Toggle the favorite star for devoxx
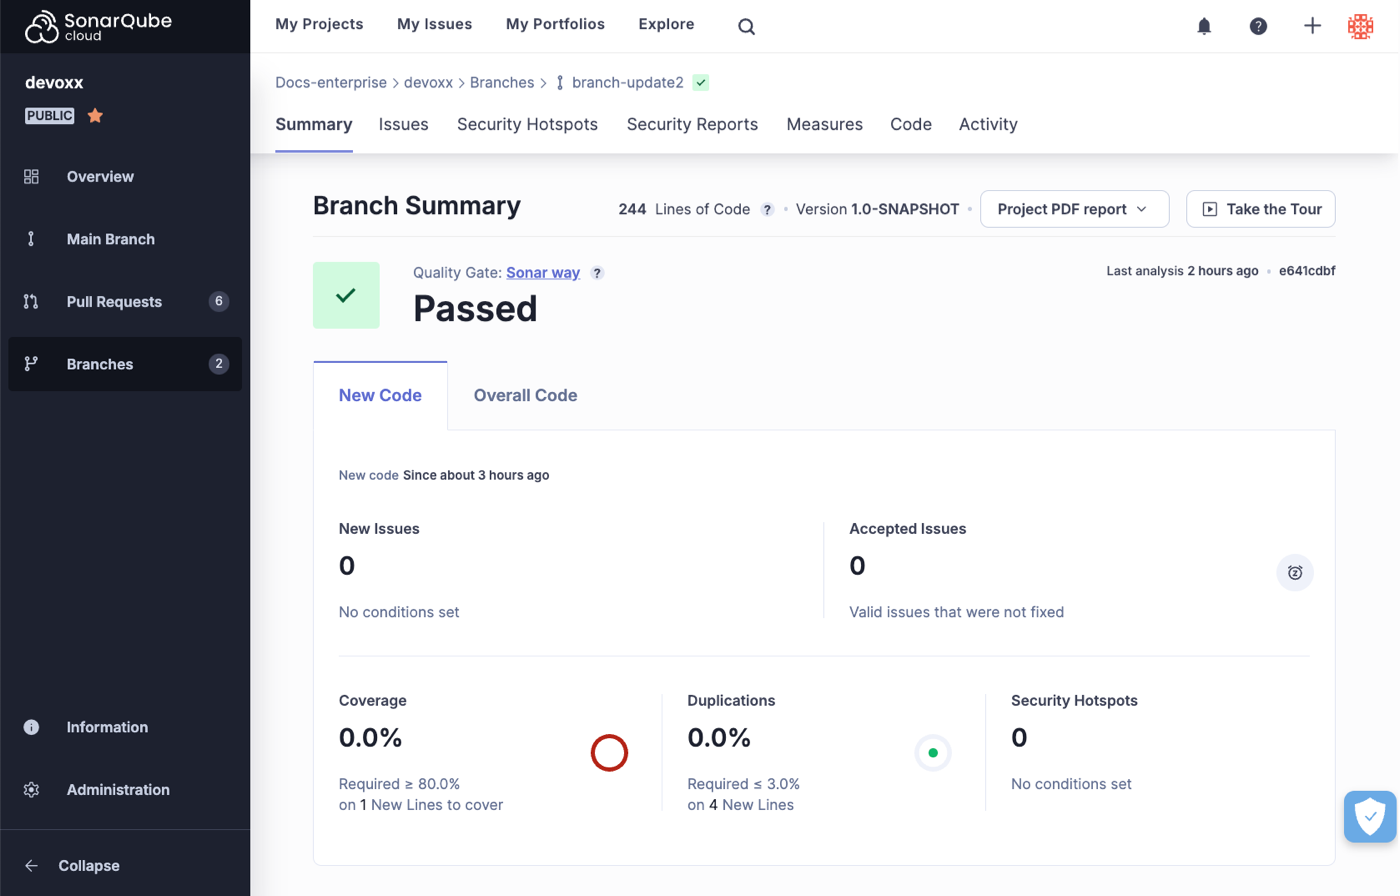Image resolution: width=1400 pixels, height=896 pixels. pyautogui.click(x=95, y=116)
